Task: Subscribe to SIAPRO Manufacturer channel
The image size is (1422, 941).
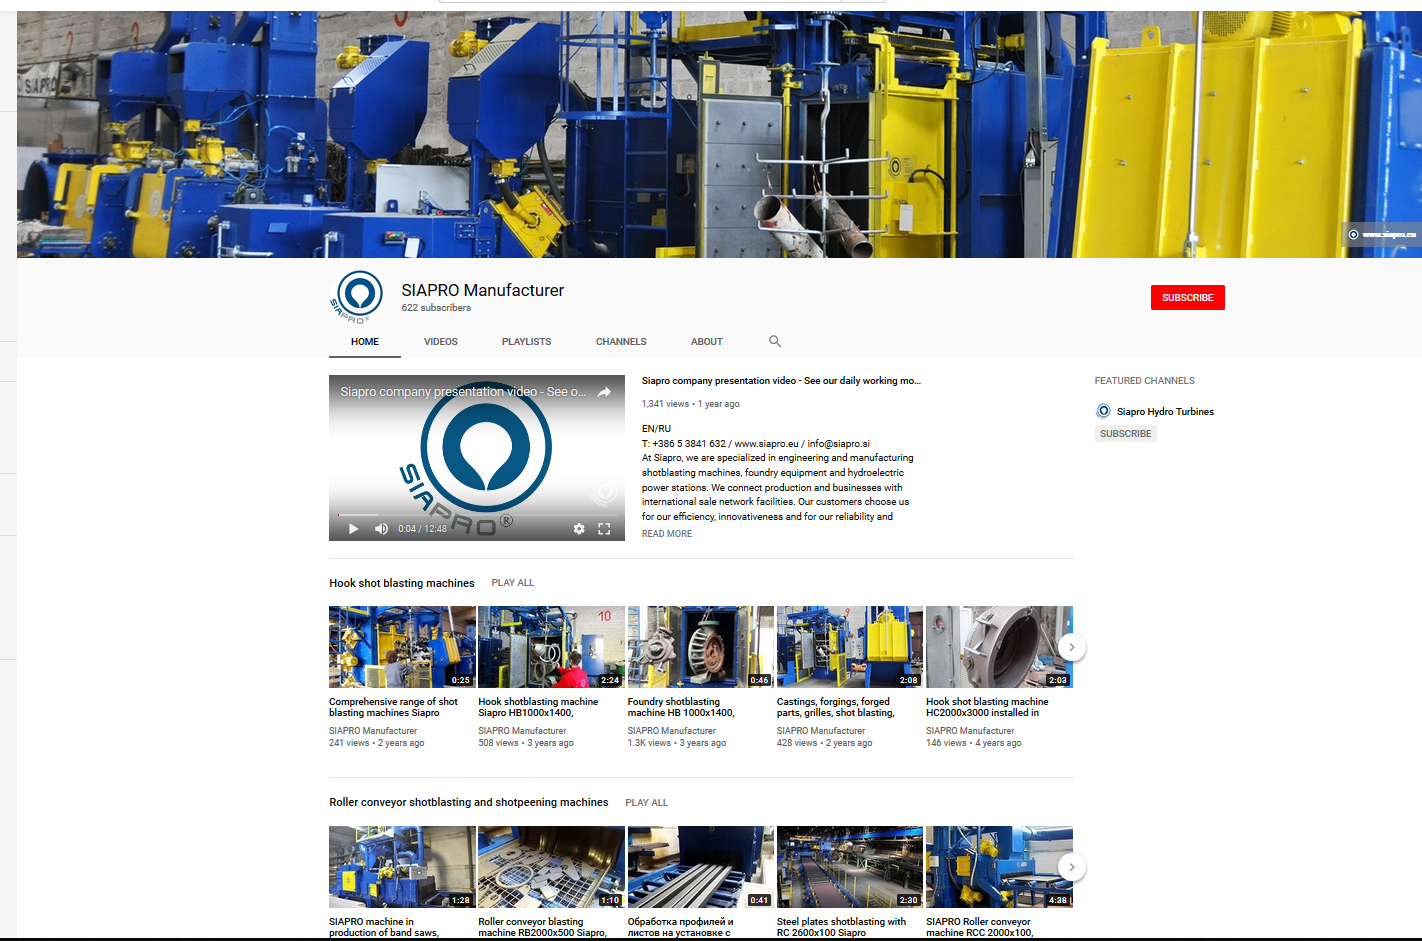Action: pyautogui.click(x=1188, y=298)
